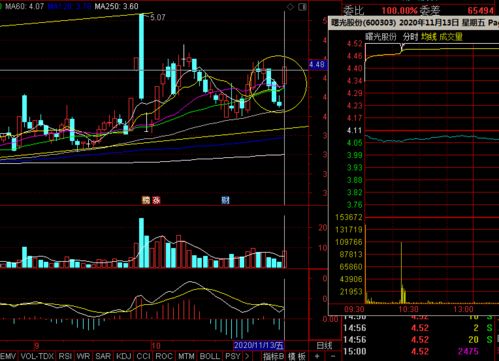This screenshot has width=499, height=361.
Task: Toggle the 成交量 legend in intraday popup
Action: pos(451,37)
